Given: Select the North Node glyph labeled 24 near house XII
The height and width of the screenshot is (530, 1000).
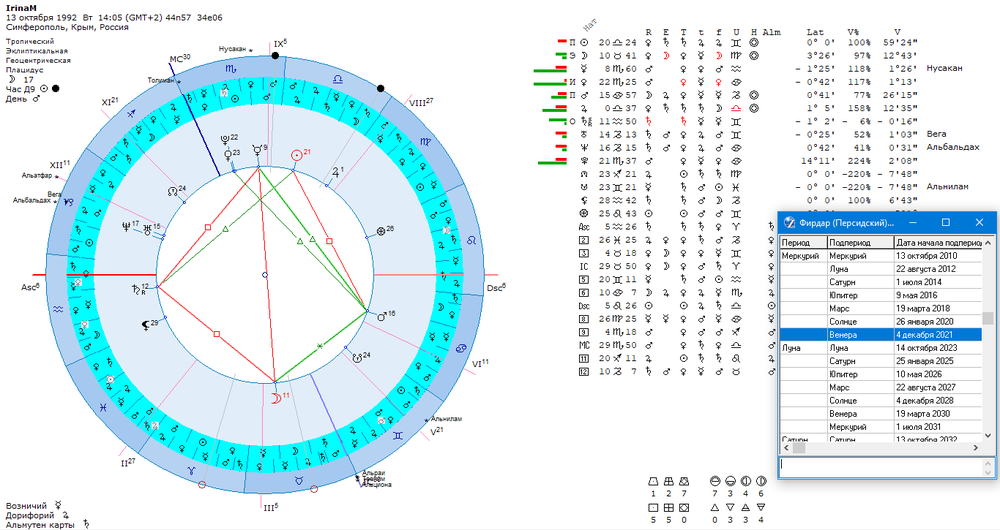Looking at the screenshot, I should coord(173,191).
